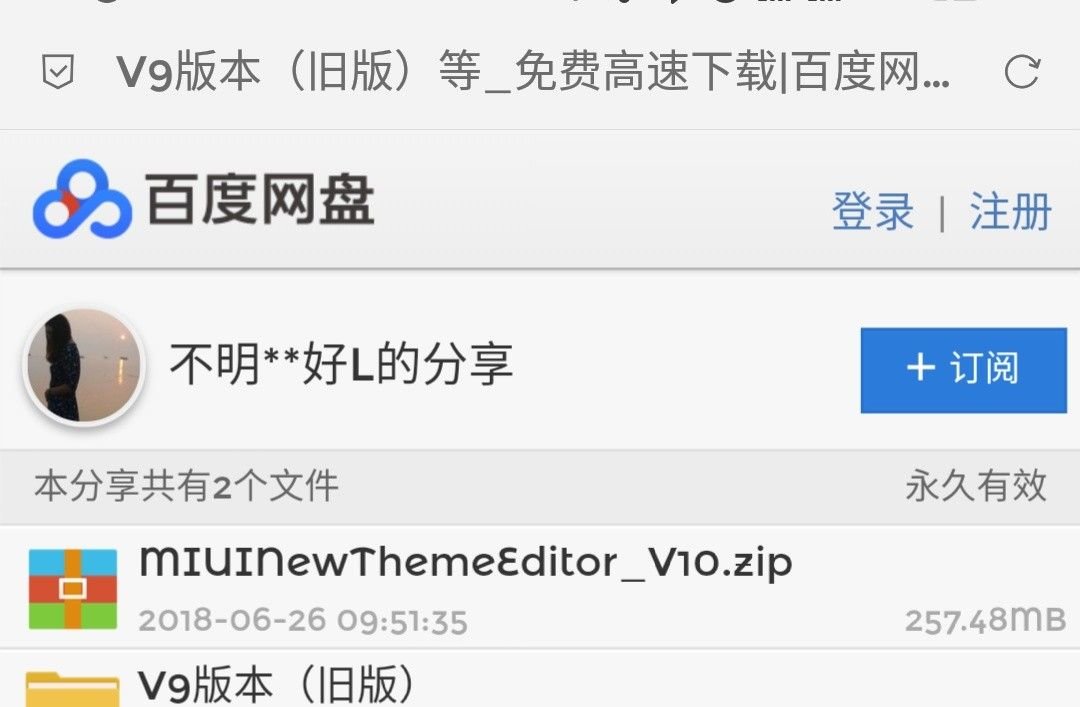The image size is (1080, 707).
Task: Open the 注册 register link
Action: tap(1010, 211)
